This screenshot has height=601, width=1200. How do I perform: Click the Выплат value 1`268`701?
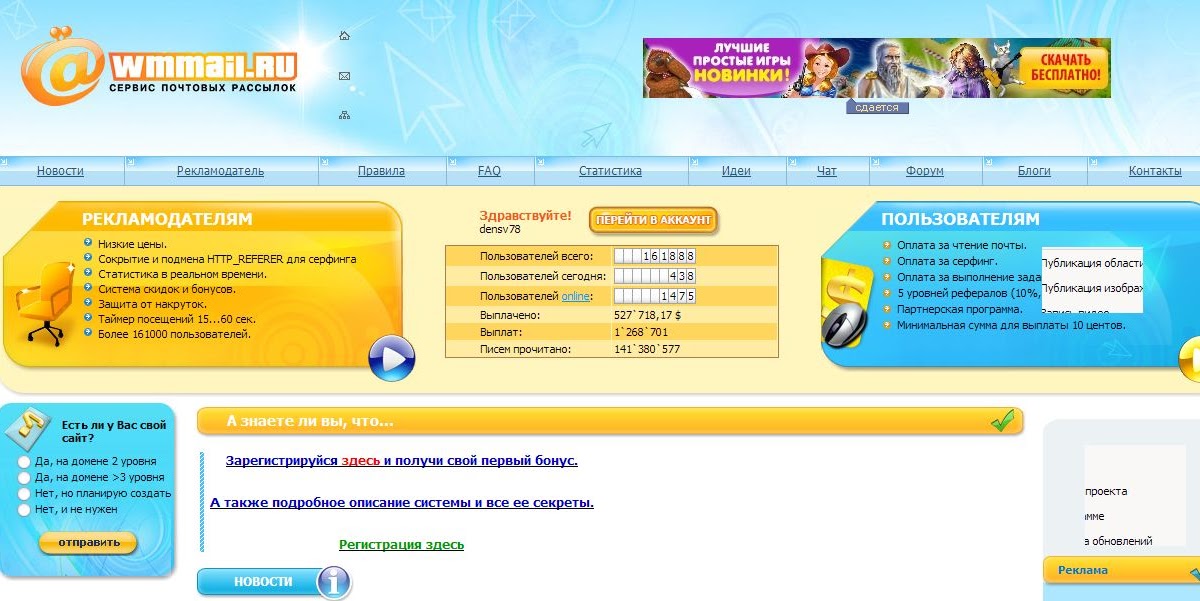(641, 332)
